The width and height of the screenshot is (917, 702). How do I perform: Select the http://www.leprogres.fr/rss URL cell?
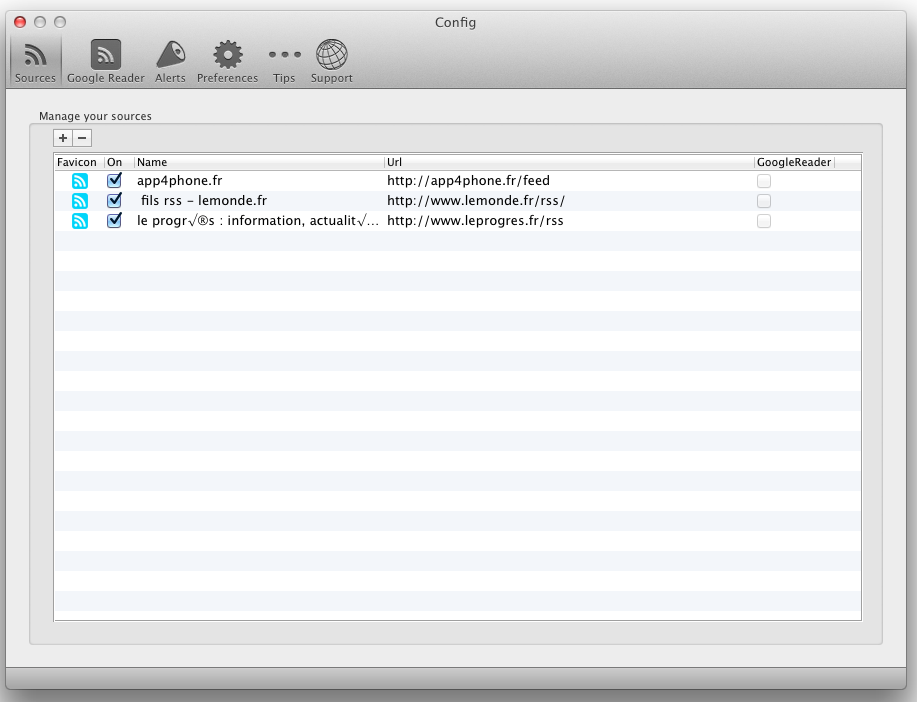pyautogui.click(x=475, y=221)
